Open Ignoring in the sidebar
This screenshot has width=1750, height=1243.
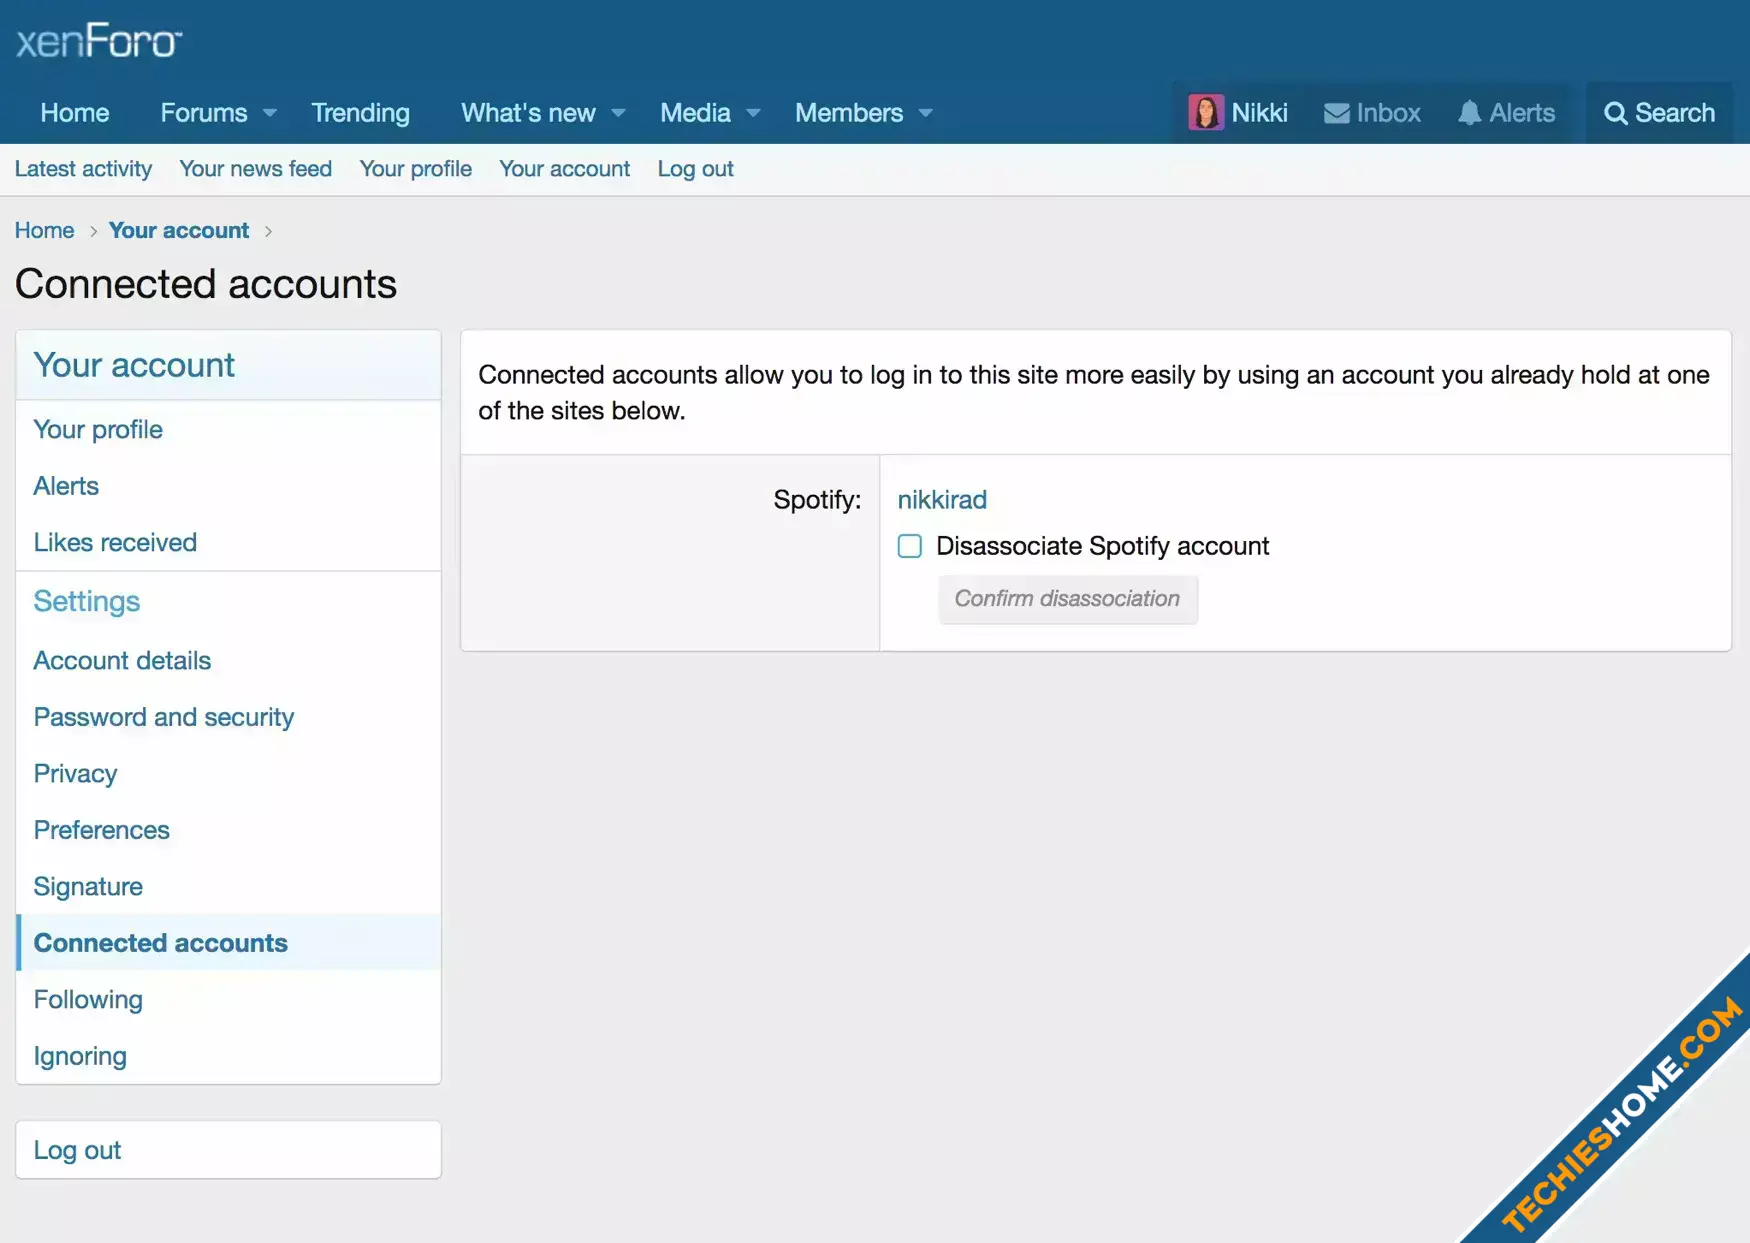tap(228, 1056)
